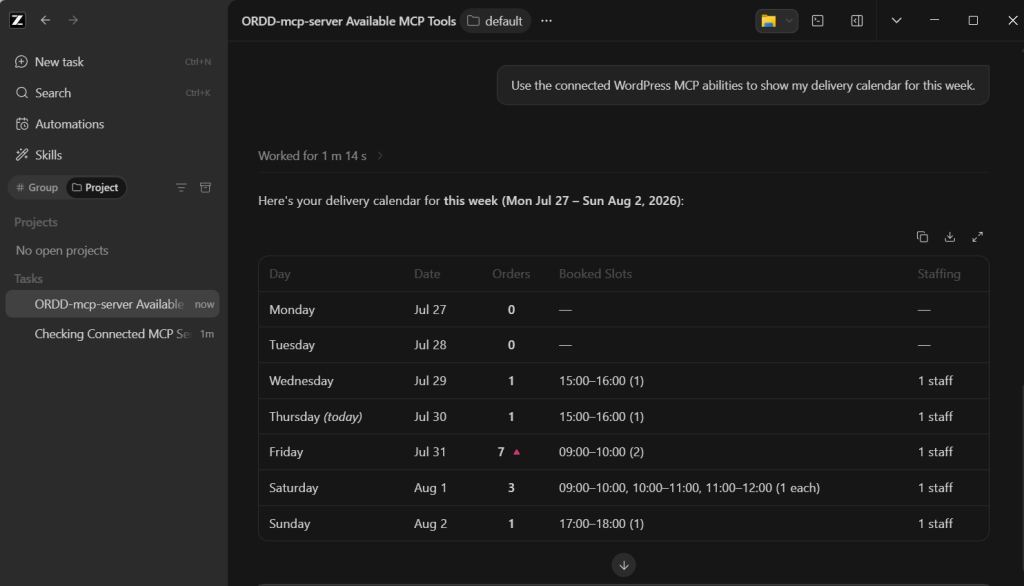Open the three-dot more options menu
Image resolution: width=1024 pixels, height=586 pixels.
547,21
